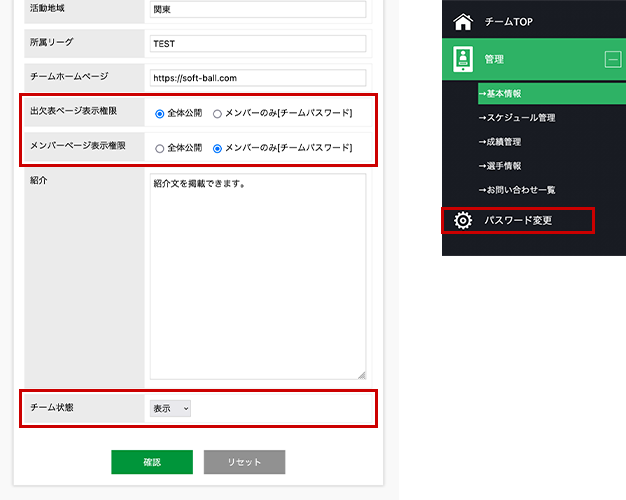Select 全体公開 for メンバーページ表示権限
626x500 pixels.
click(160, 148)
